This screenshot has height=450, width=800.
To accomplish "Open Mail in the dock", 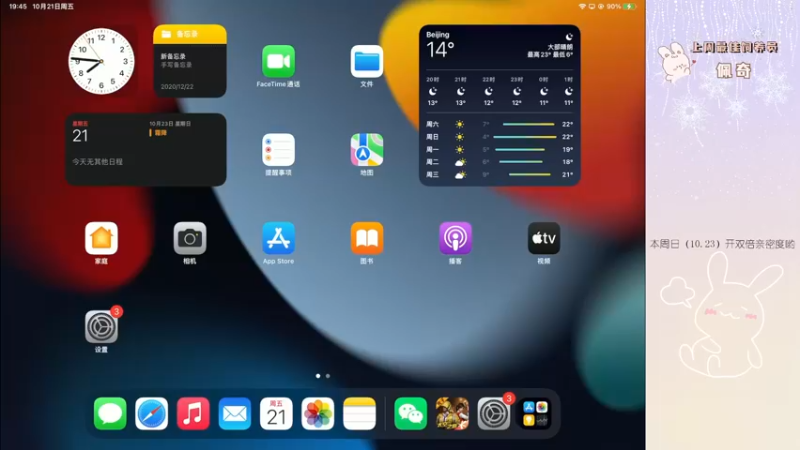I will 235,413.
